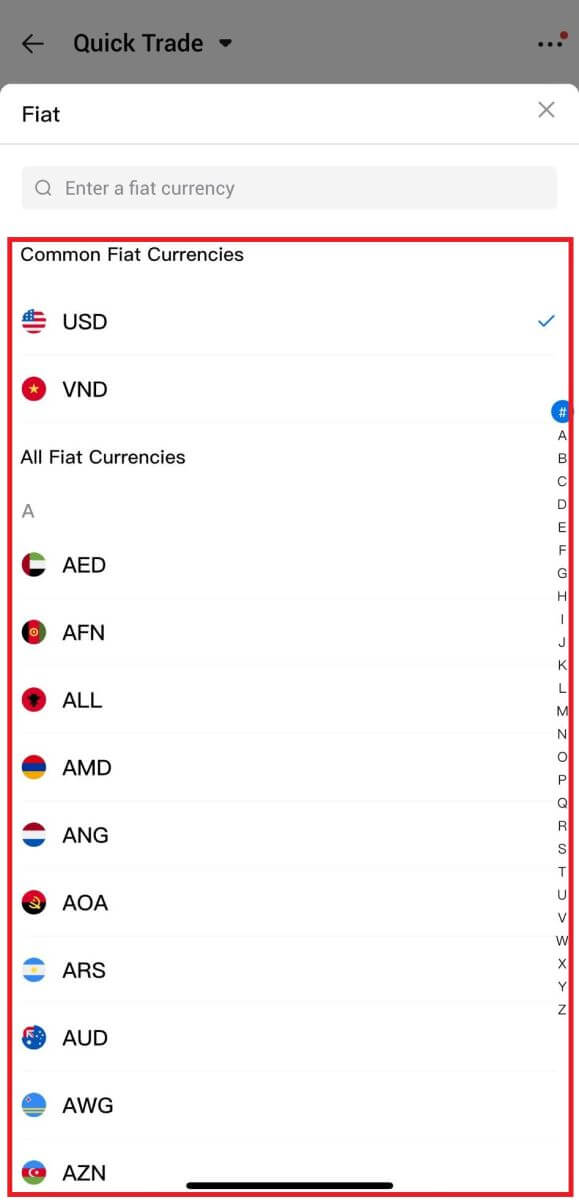The height and width of the screenshot is (1200, 579).
Task: Tap the highlighted # index badge
Action: 561,411
